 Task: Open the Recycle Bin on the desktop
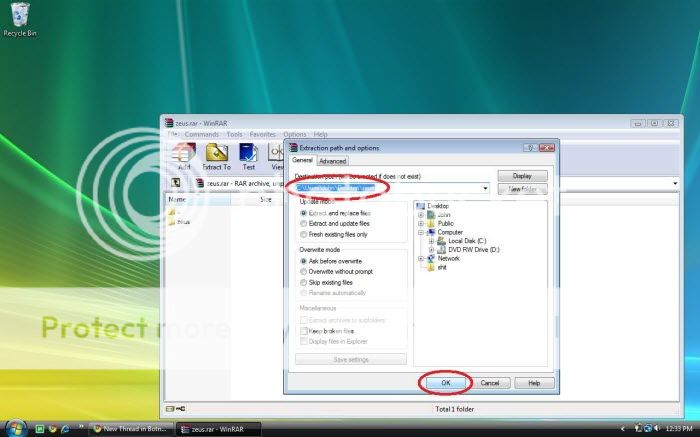pyautogui.click(x=20, y=20)
